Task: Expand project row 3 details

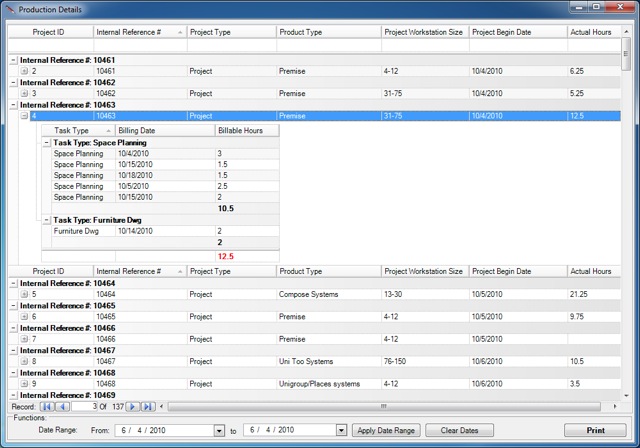Action: point(24,94)
